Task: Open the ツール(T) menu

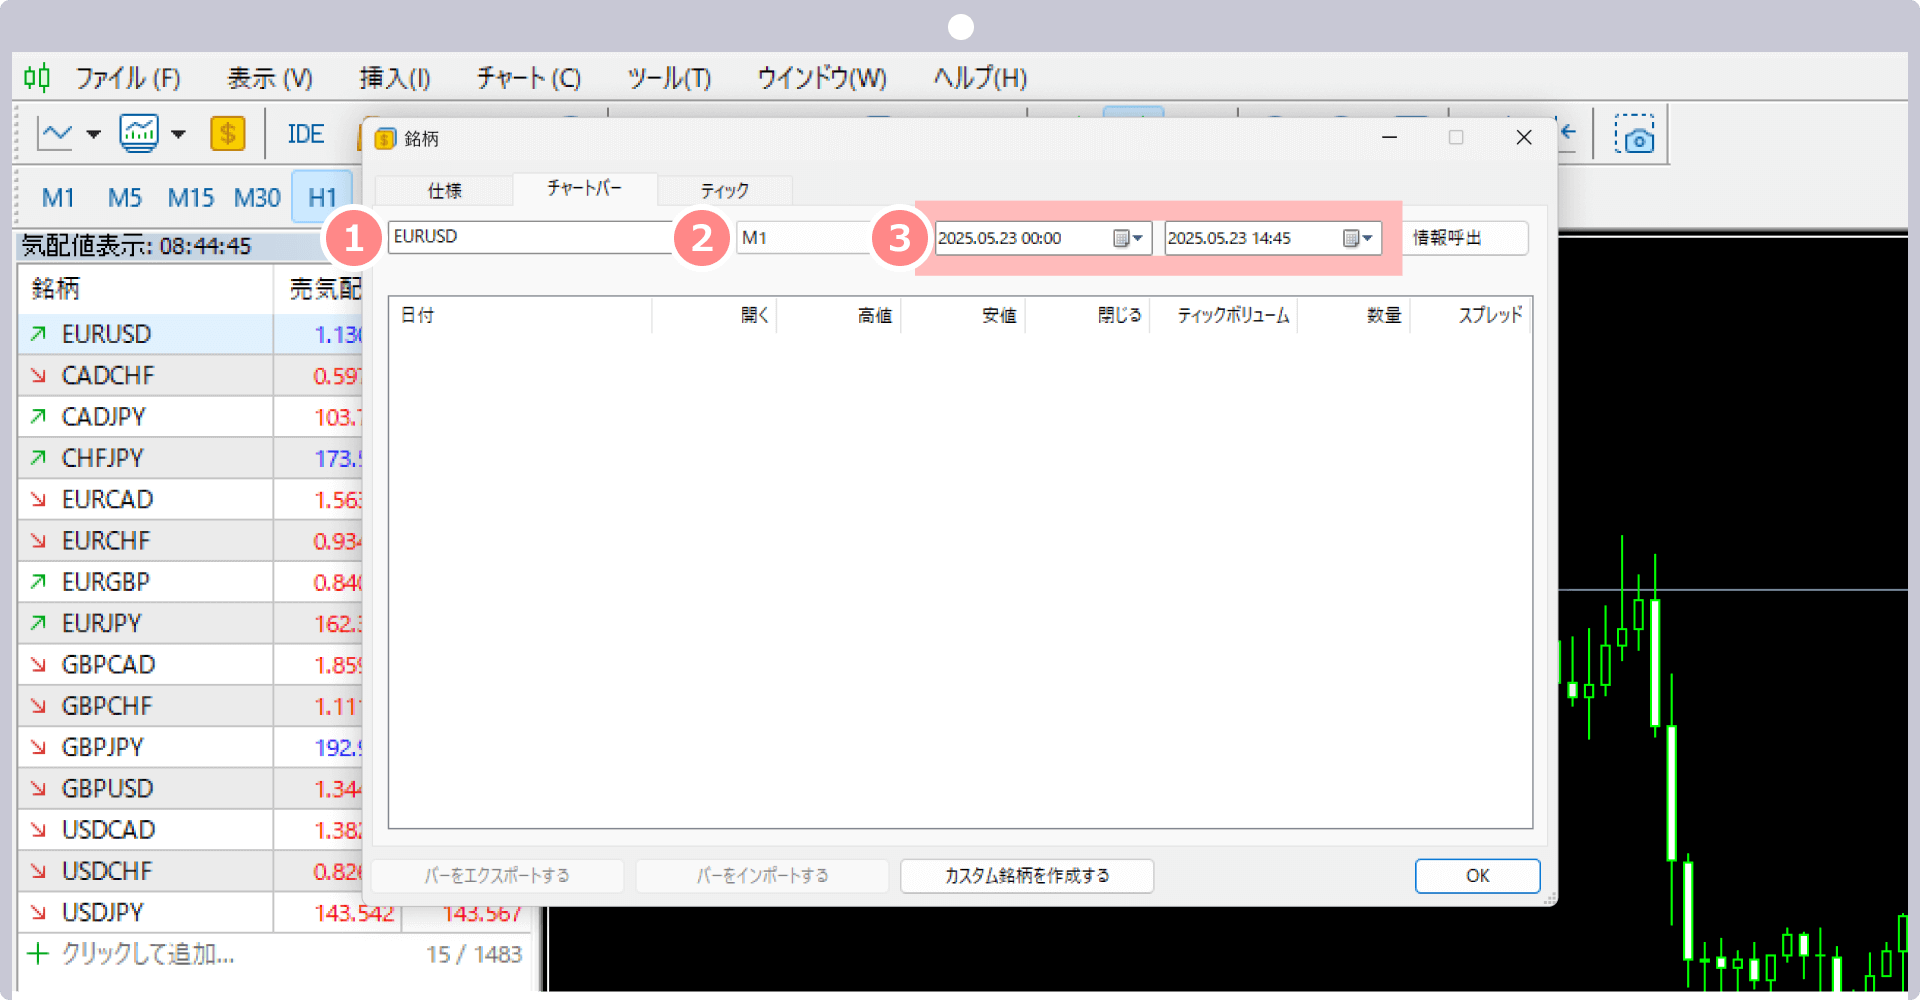Action: click(x=669, y=78)
